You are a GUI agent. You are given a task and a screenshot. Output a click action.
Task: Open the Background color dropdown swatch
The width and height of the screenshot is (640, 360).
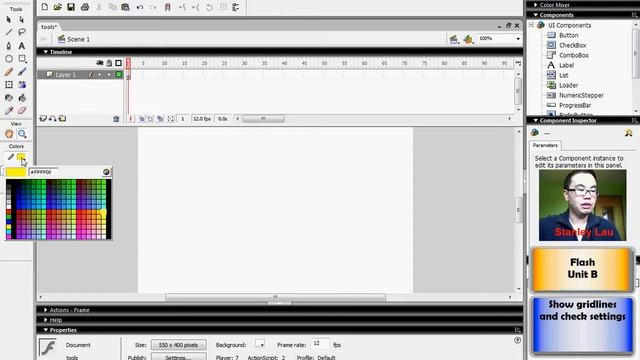click(x=260, y=344)
